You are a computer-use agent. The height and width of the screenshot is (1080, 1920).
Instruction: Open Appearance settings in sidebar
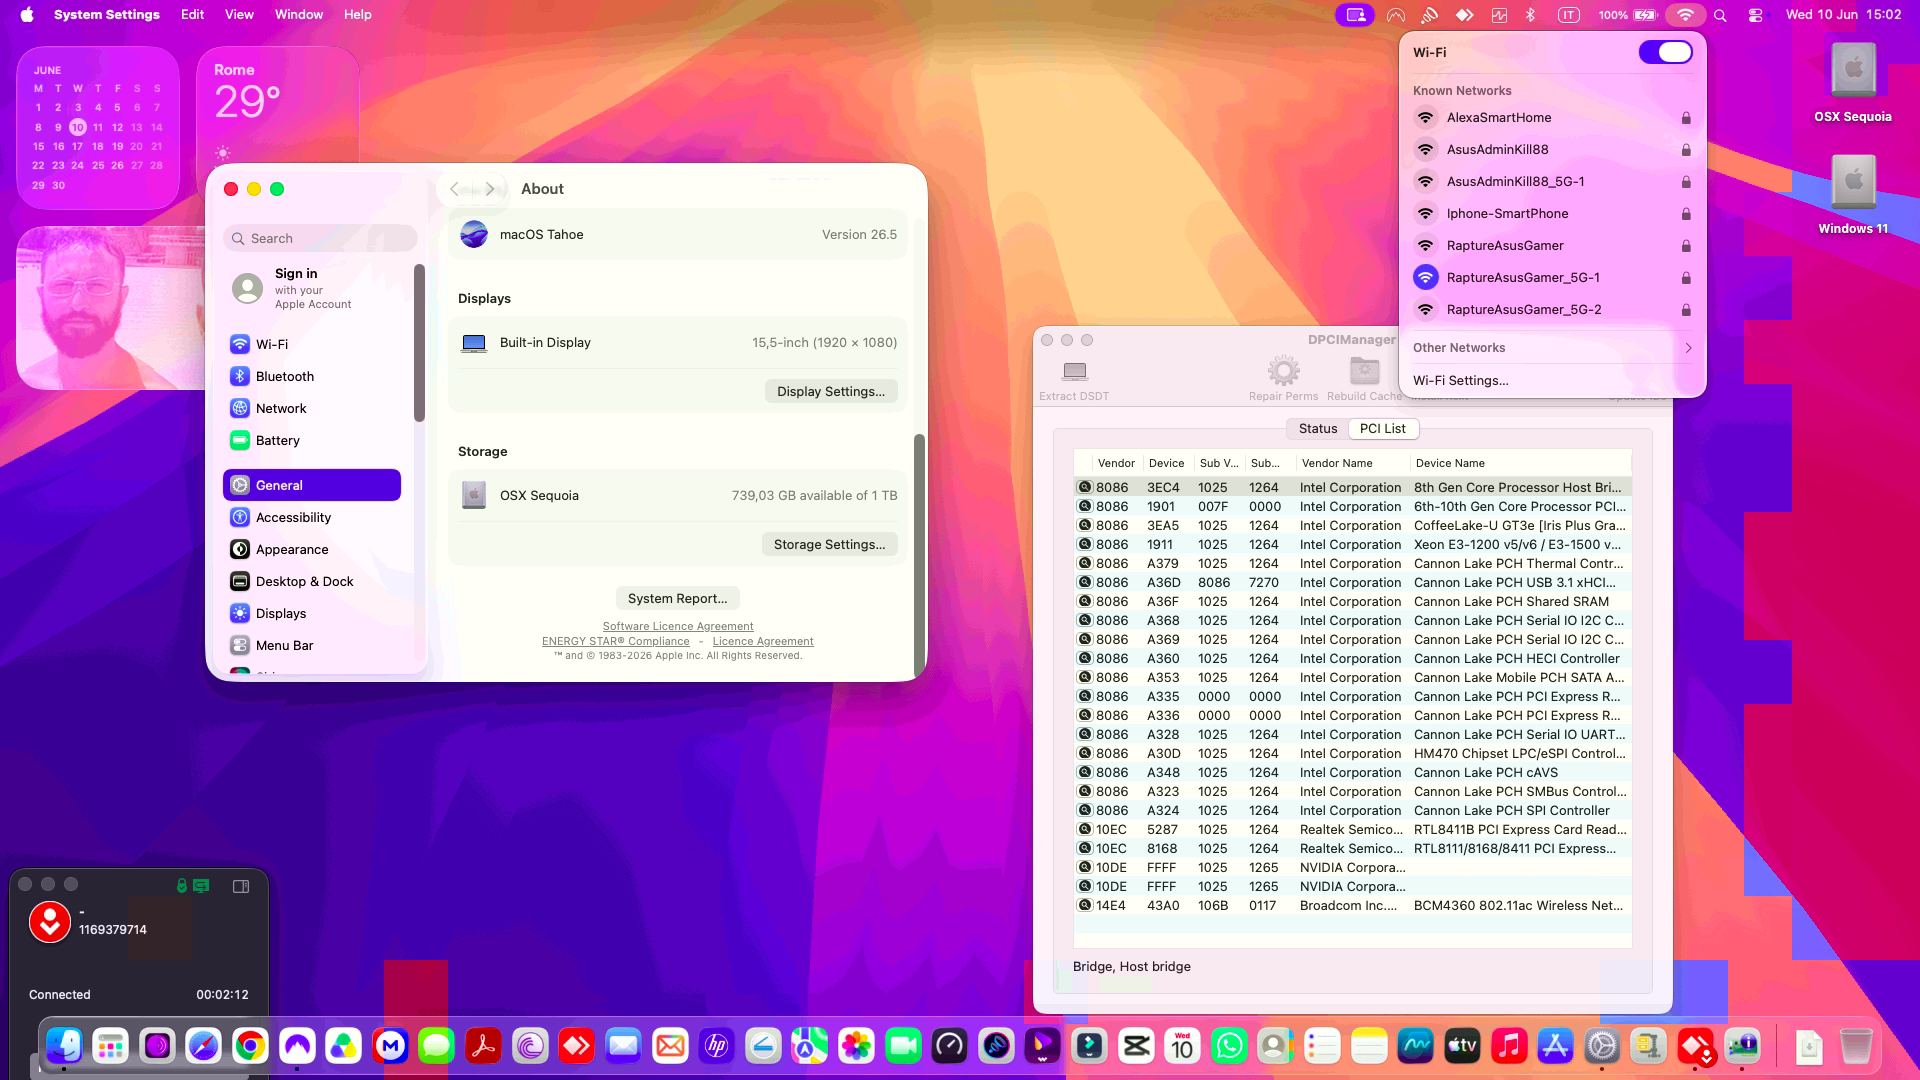tap(312, 549)
